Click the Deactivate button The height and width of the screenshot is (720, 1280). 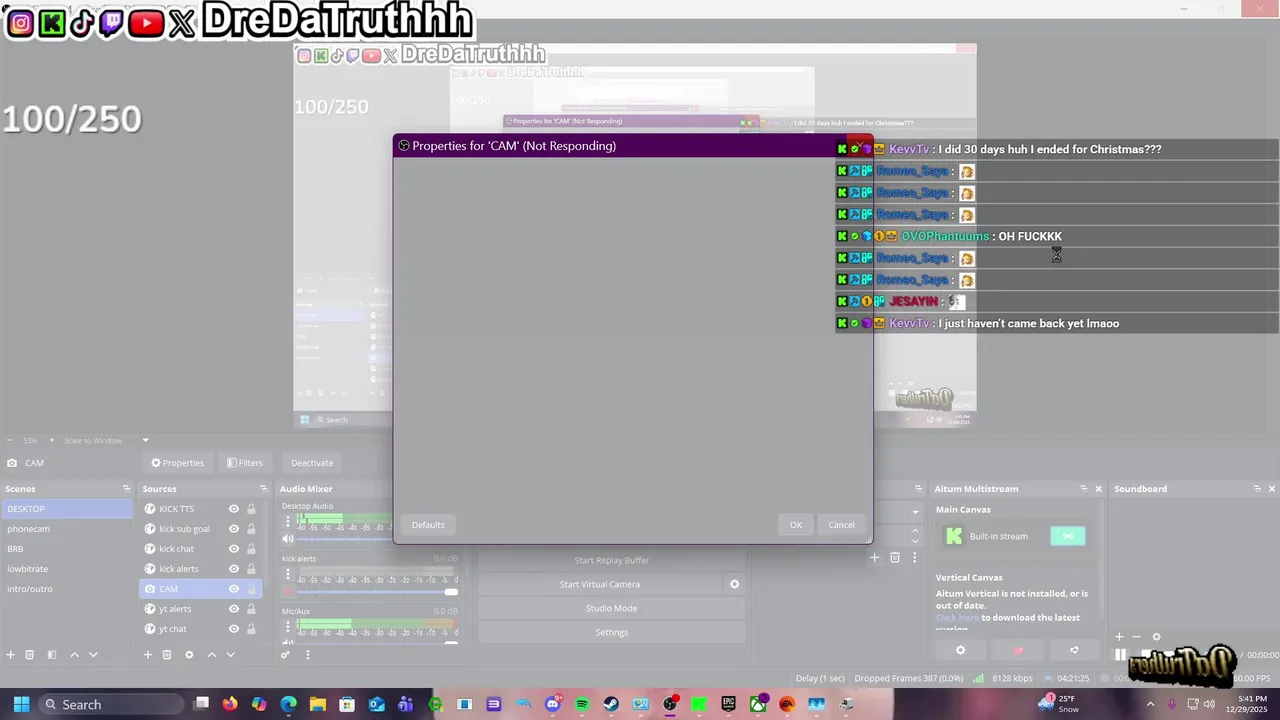312,463
